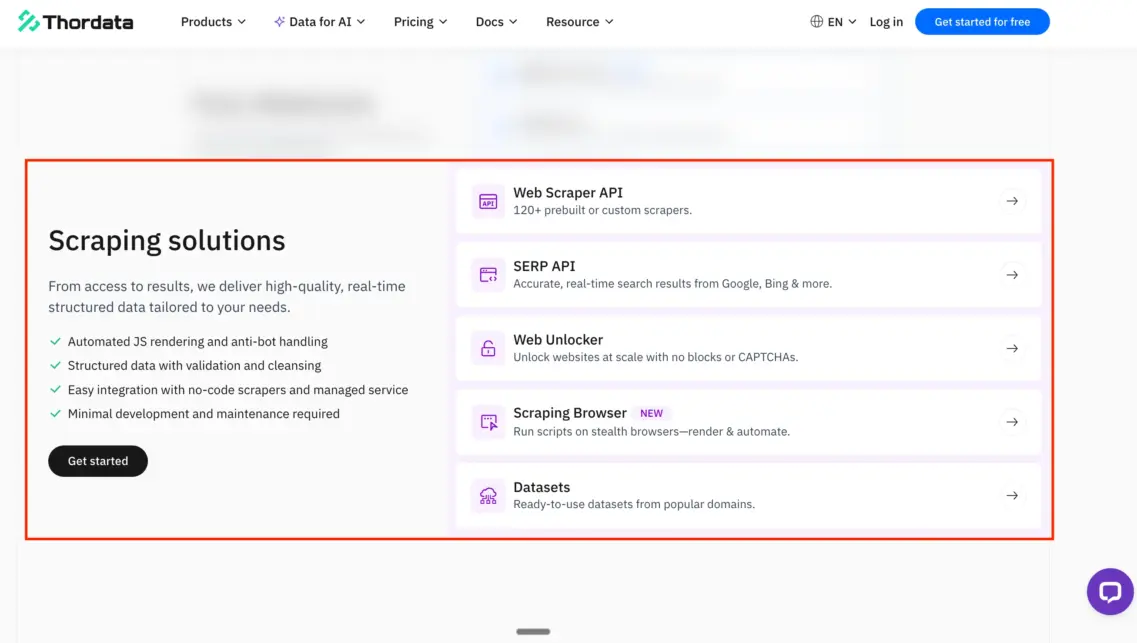Click the arrow on SERP API card
1137x643 pixels.
pyautogui.click(x=1012, y=275)
